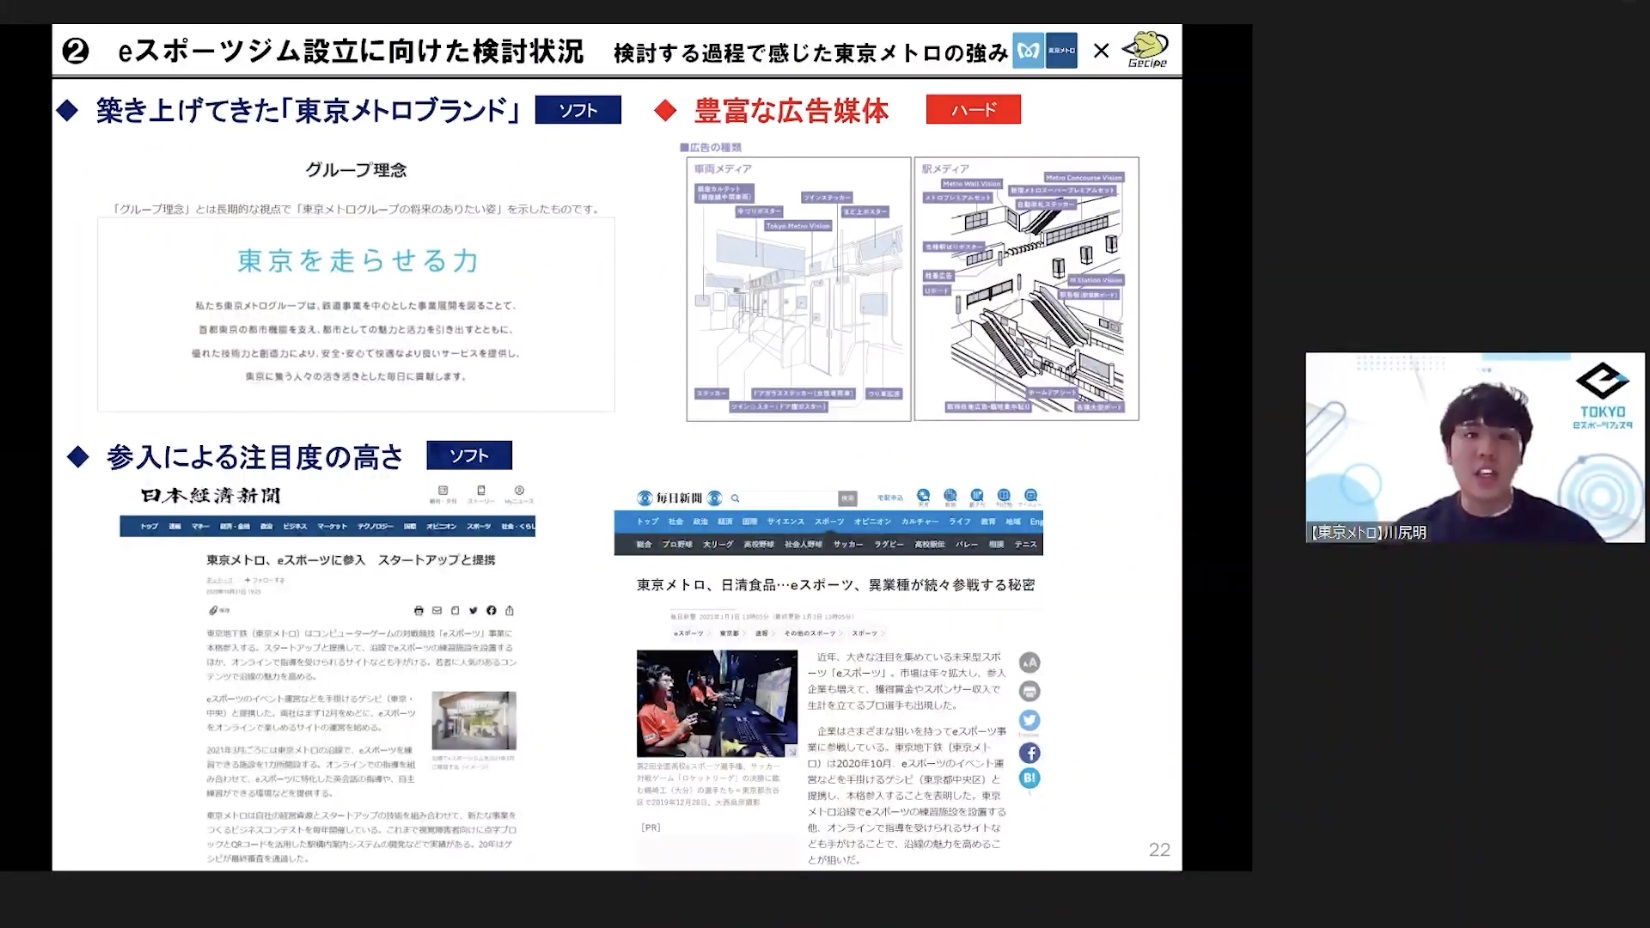Click the Metro Wall Vision diagram label
Image resolution: width=1650 pixels, height=928 pixels.
pos(971,184)
